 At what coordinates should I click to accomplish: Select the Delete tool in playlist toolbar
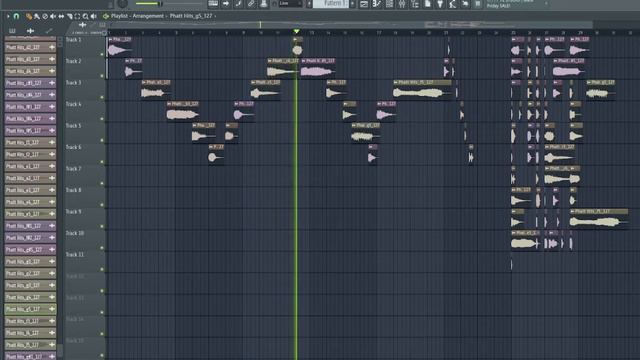pyautogui.click(x=45, y=16)
